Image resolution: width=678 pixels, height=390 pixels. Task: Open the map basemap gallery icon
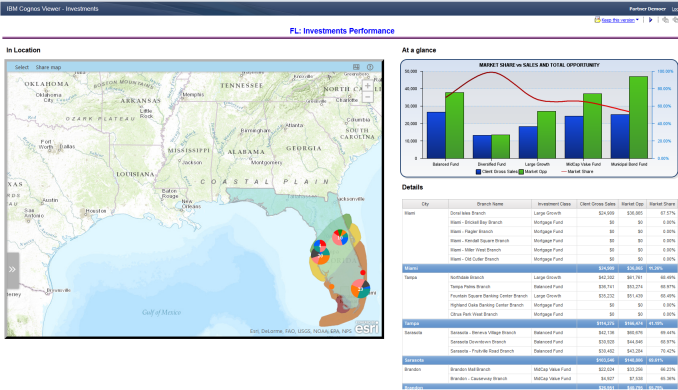click(356, 67)
